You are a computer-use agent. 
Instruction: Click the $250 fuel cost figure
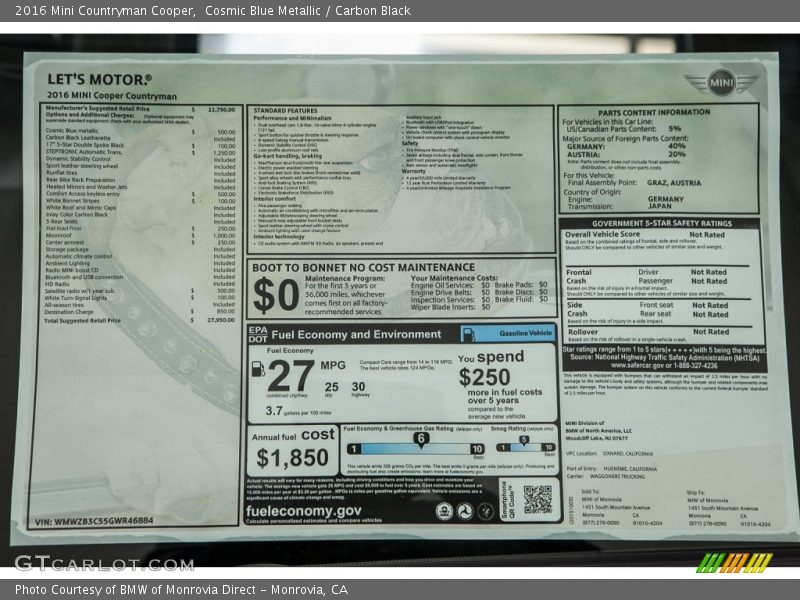click(484, 378)
